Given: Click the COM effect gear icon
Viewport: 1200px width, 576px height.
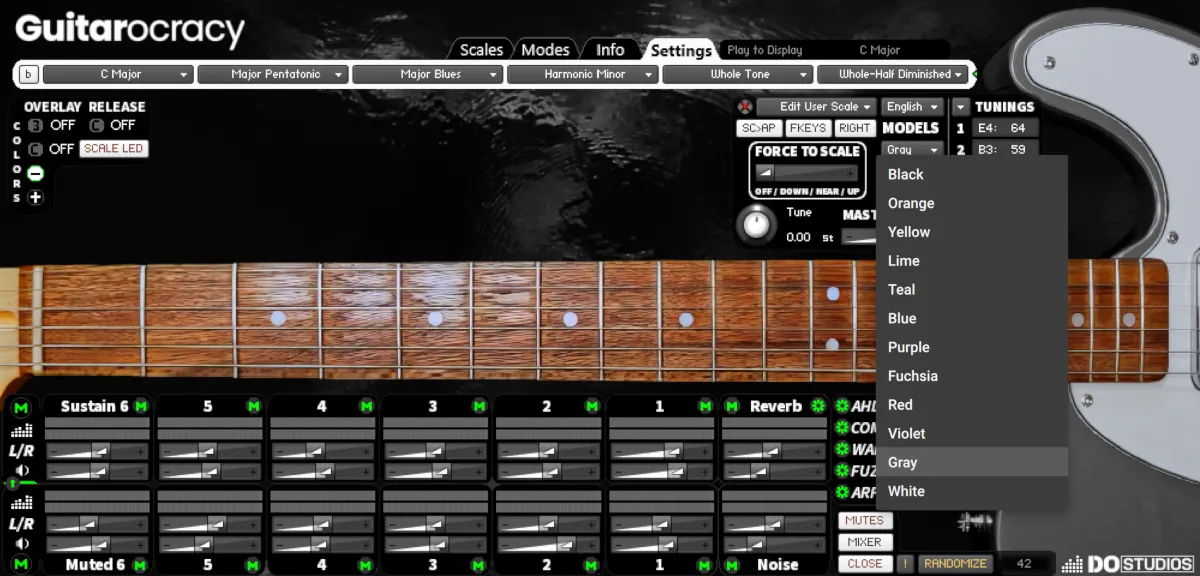Looking at the screenshot, I should click(841, 428).
